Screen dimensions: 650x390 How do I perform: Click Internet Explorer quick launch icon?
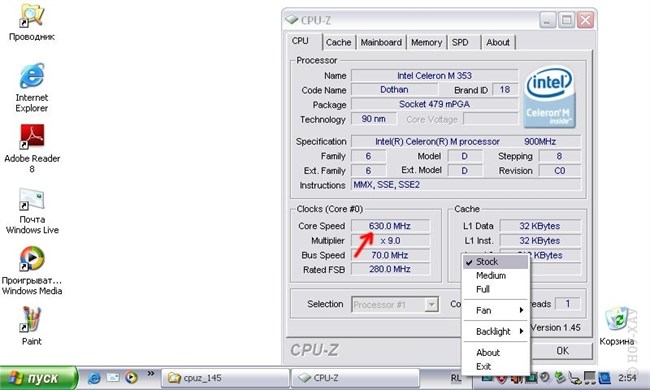click(95, 378)
